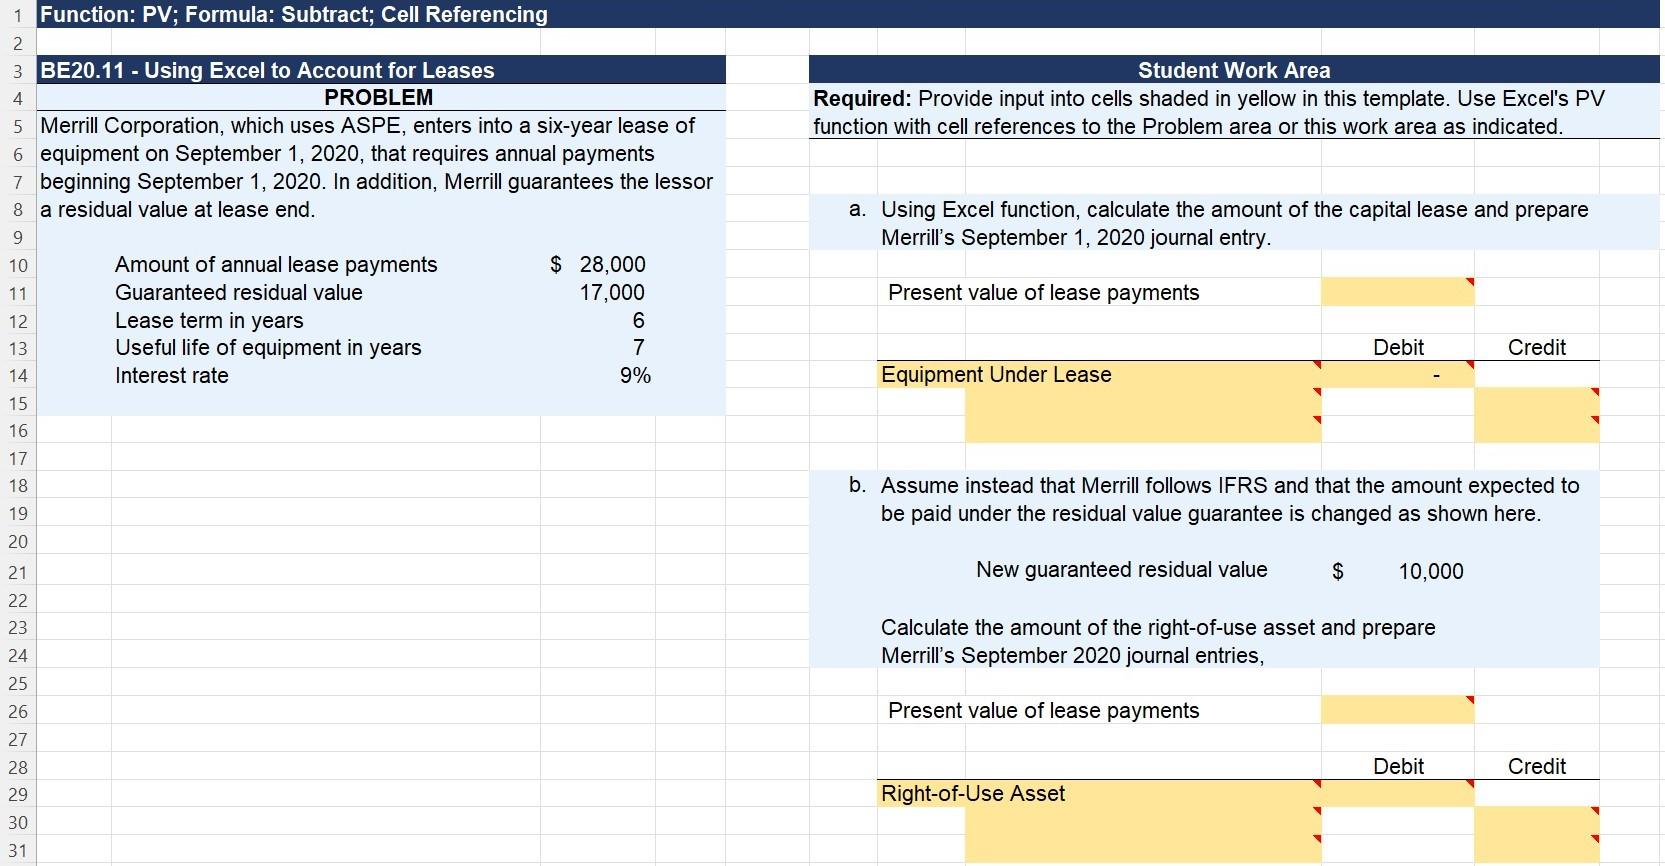Click the Equipment Under Lease account cell

pos(1098,374)
